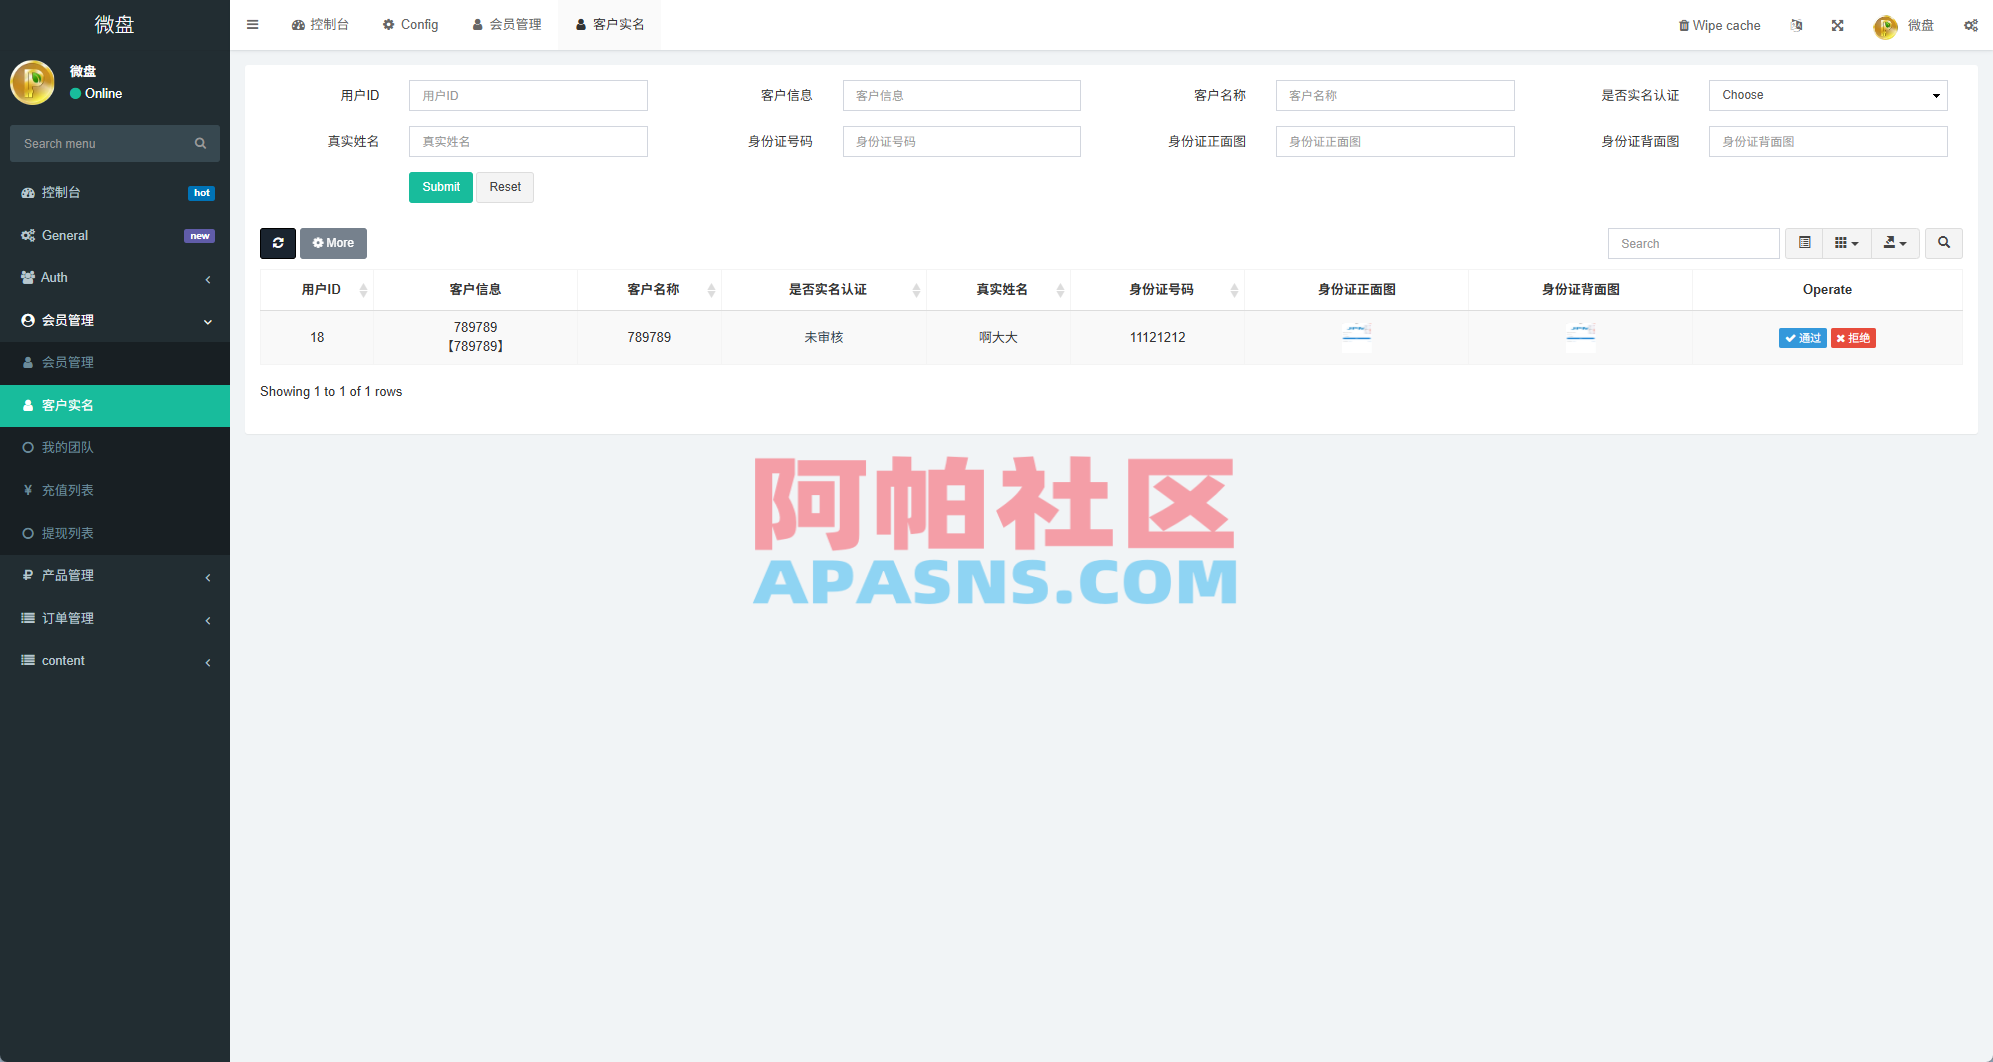Expand the 产品管理 sidebar menu

115,575
